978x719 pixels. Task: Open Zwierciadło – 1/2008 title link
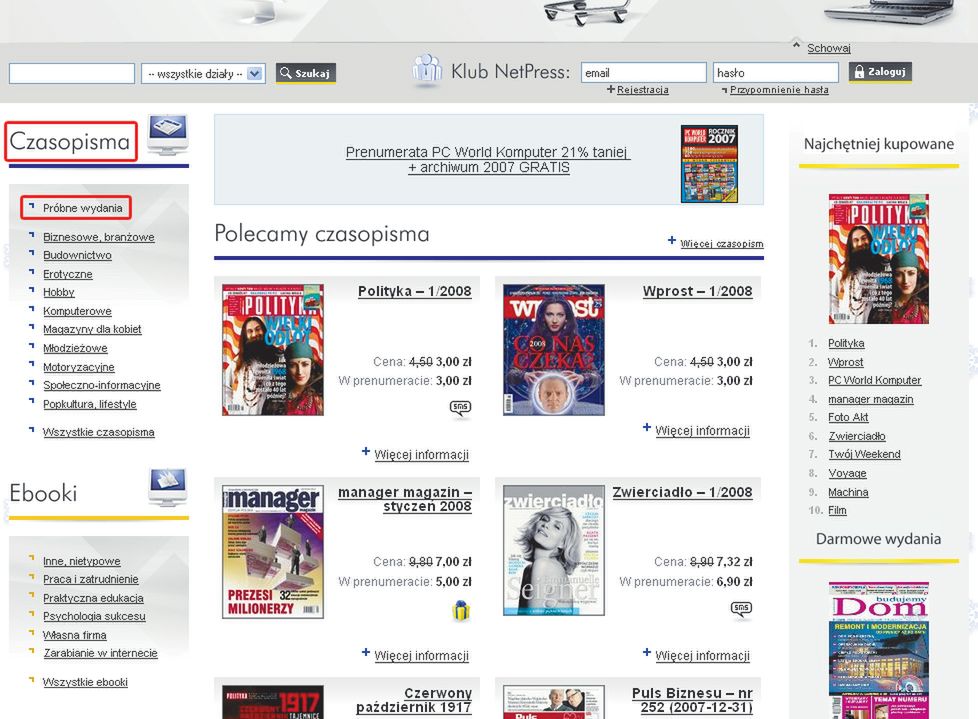682,492
